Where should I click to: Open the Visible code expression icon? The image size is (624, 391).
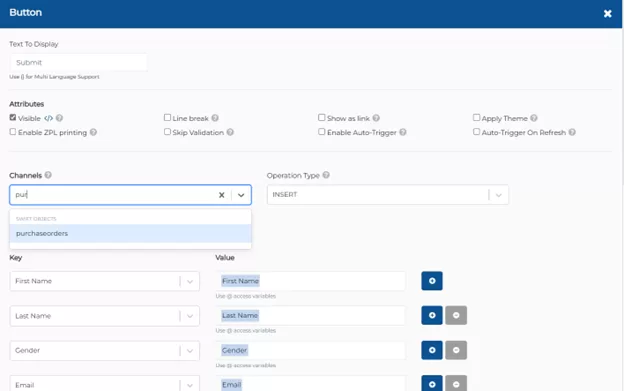[x=48, y=118]
